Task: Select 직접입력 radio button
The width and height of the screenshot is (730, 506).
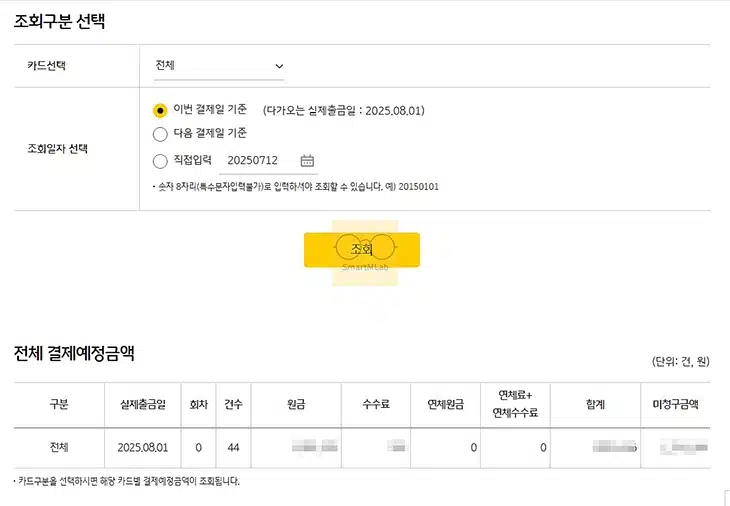Action: [x=160, y=161]
